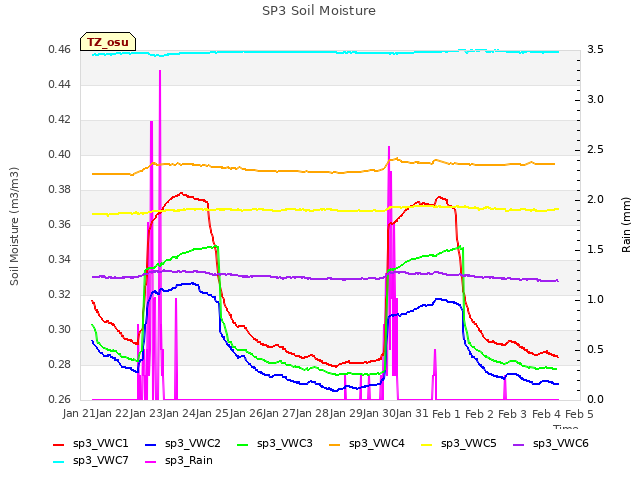640x480 pixels.
Task: Click the 0.44 soil moisture tick label
Action: click(60, 85)
